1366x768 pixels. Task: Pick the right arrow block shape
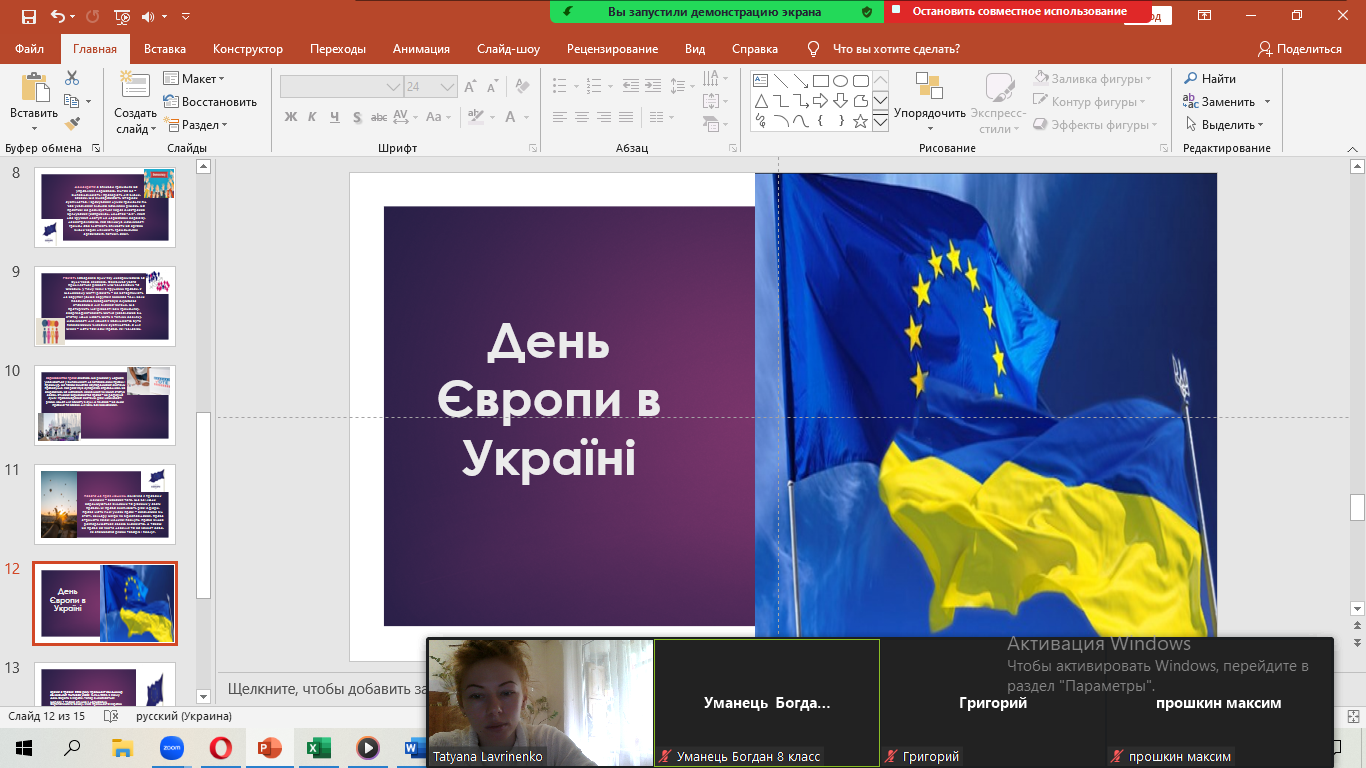(x=820, y=101)
